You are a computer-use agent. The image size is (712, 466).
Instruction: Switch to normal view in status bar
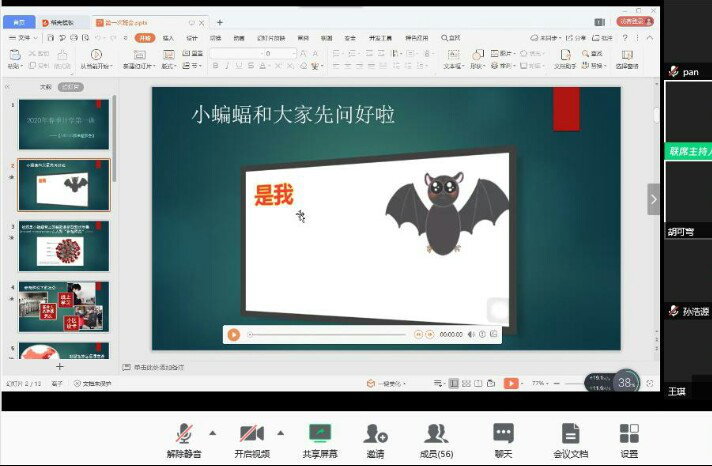454,383
